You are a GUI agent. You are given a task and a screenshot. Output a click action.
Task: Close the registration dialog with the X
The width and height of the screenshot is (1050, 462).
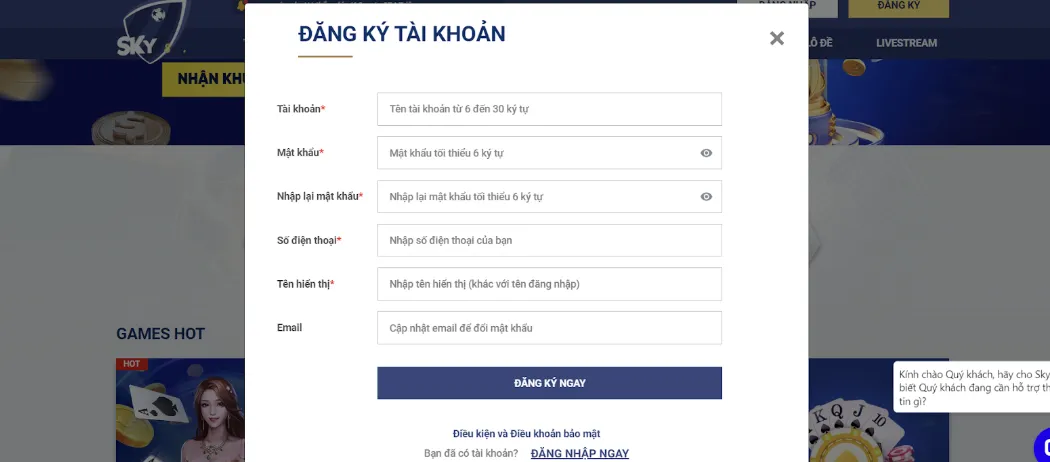click(777, 38)
